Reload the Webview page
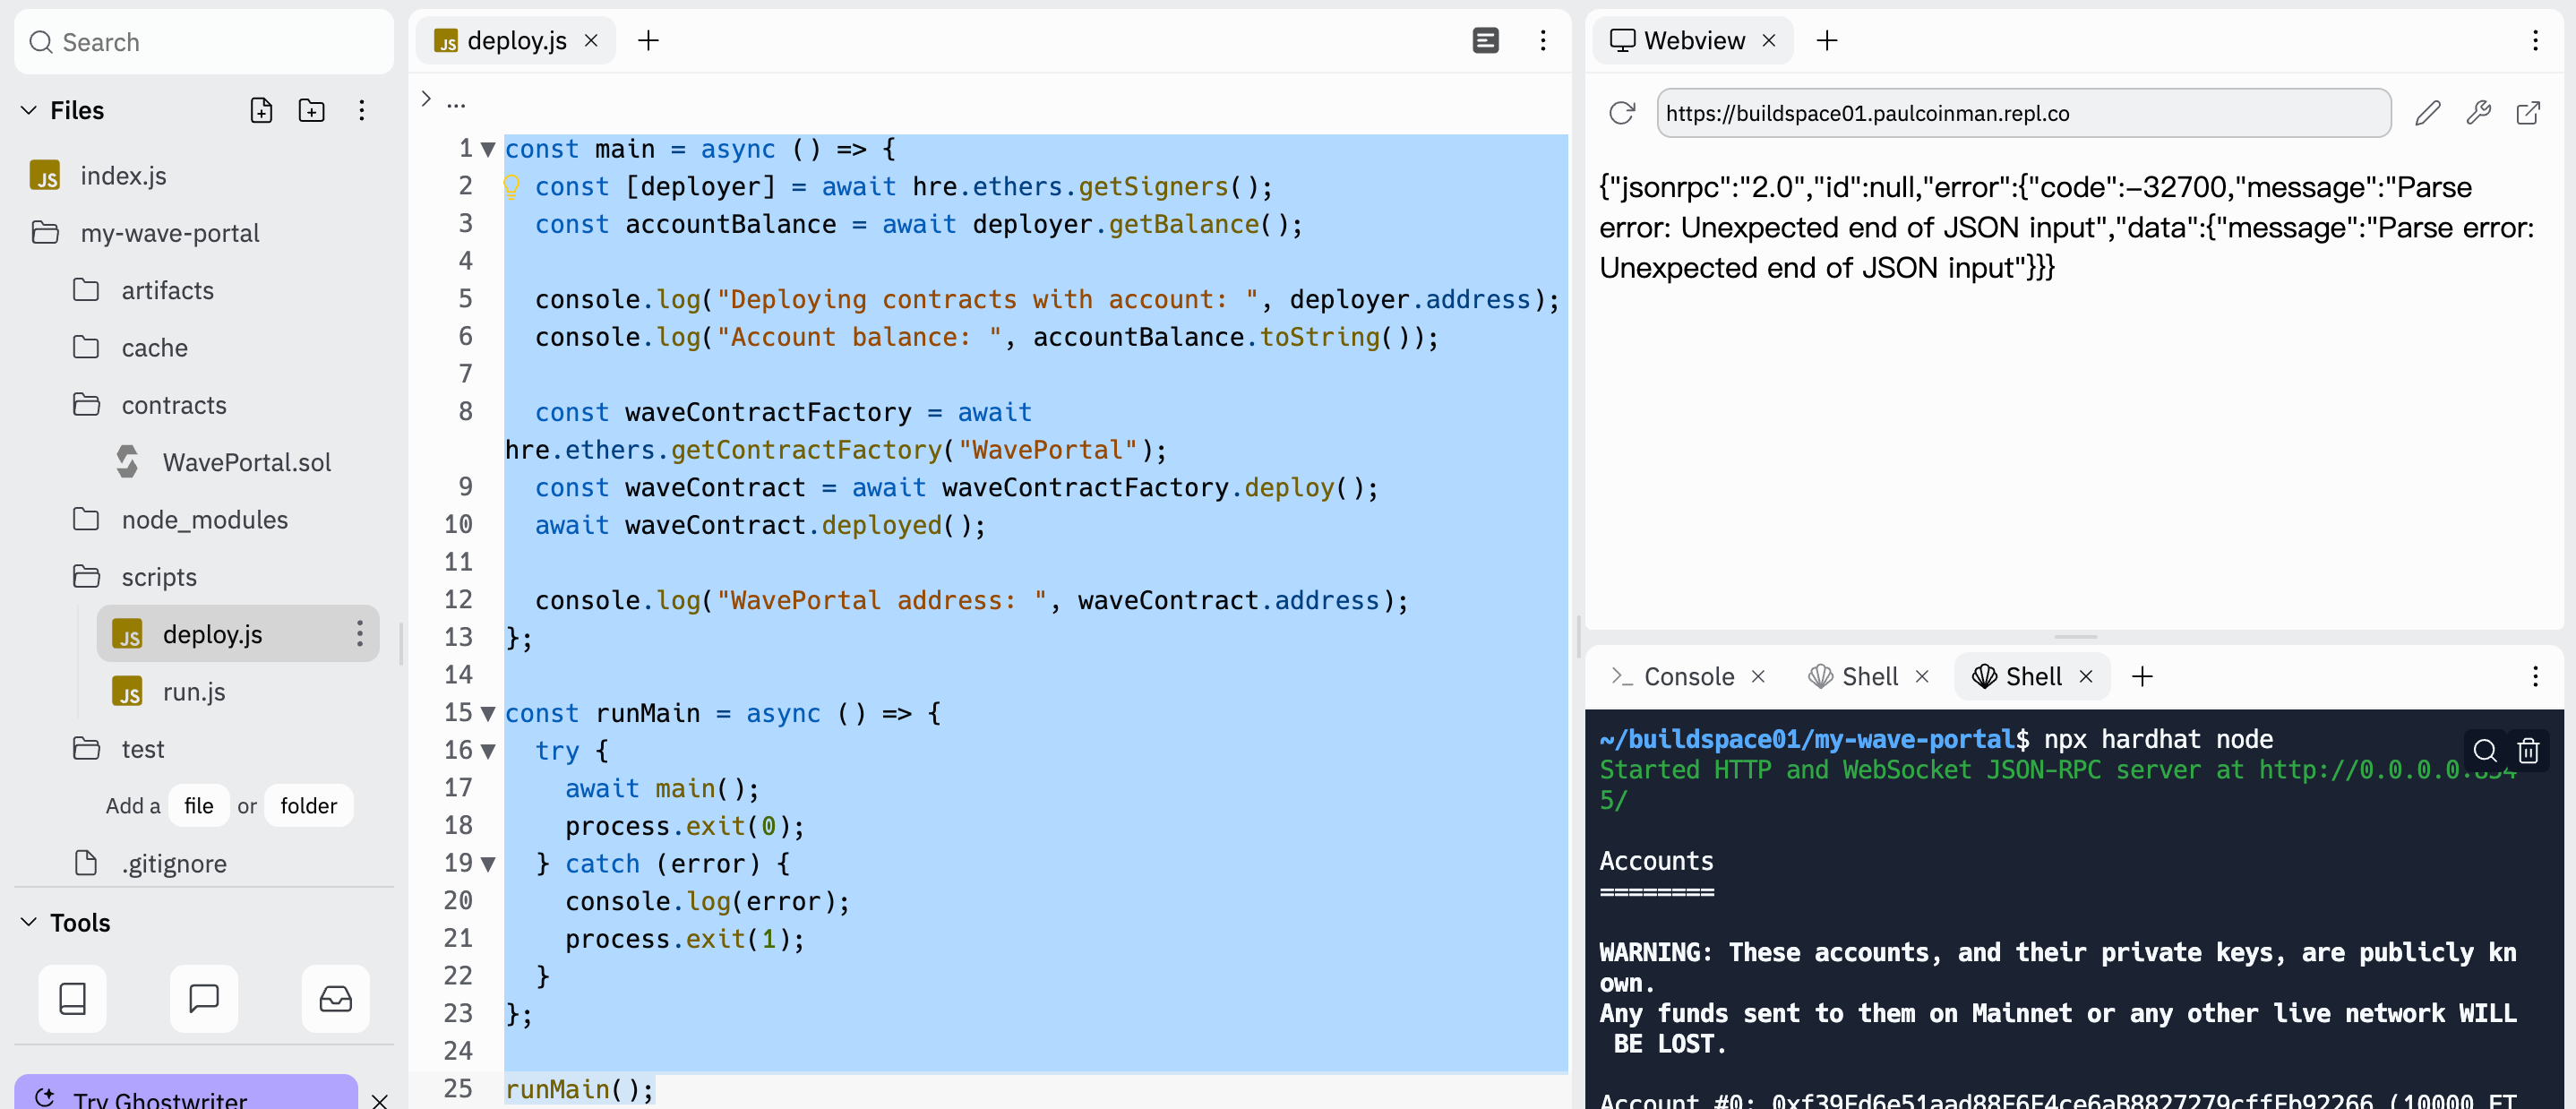Viewport: 2576px width, 1109px height. (1622, 113)
